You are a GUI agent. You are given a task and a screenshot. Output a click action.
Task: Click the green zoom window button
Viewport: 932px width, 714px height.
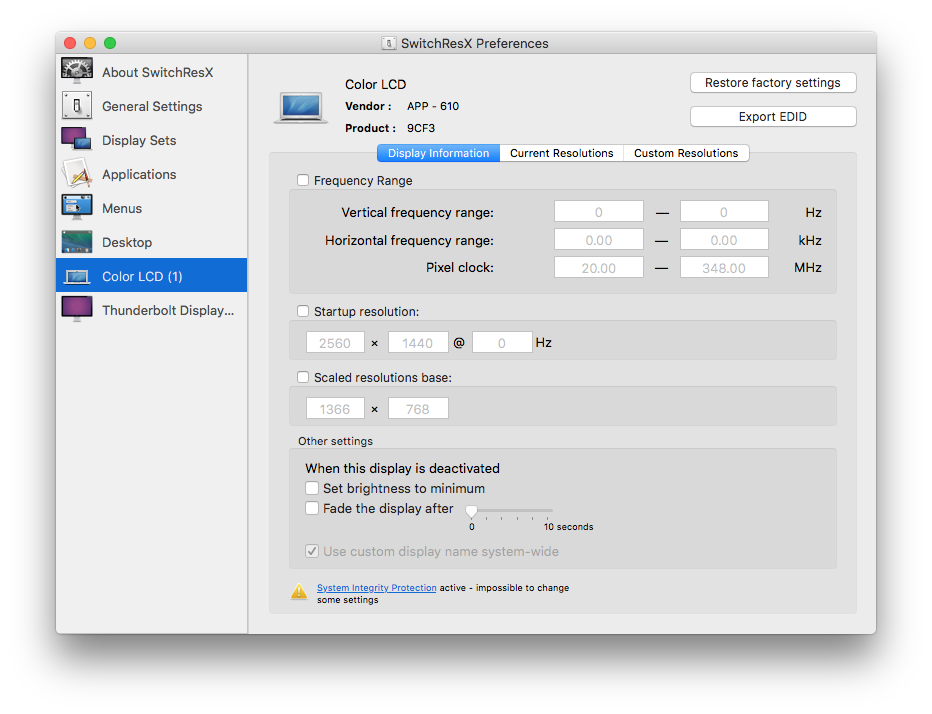tap(110, 43)
